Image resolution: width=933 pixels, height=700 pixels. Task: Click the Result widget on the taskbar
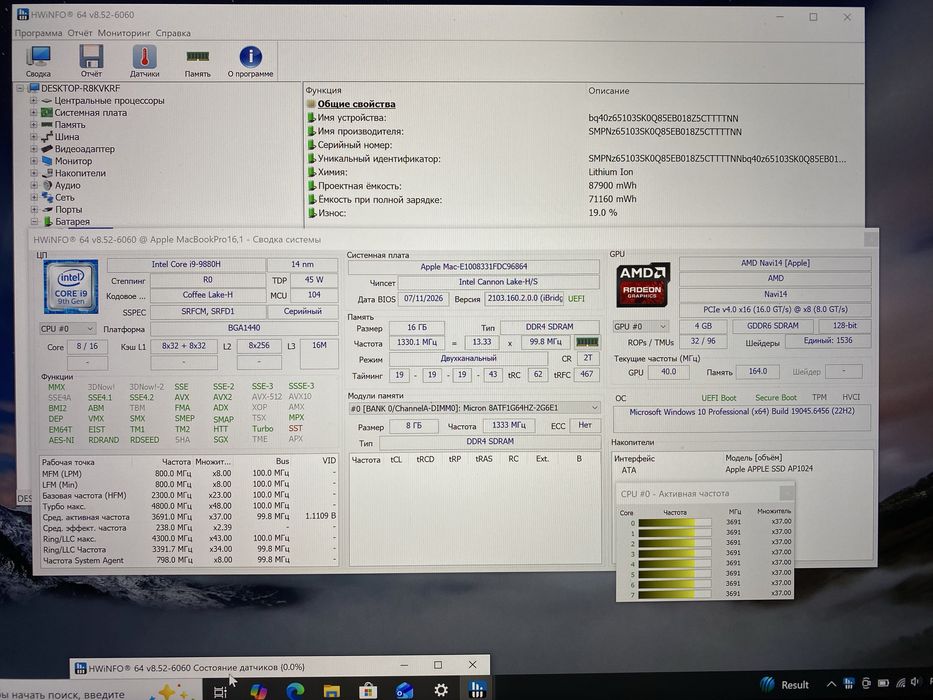pos(785,684)
